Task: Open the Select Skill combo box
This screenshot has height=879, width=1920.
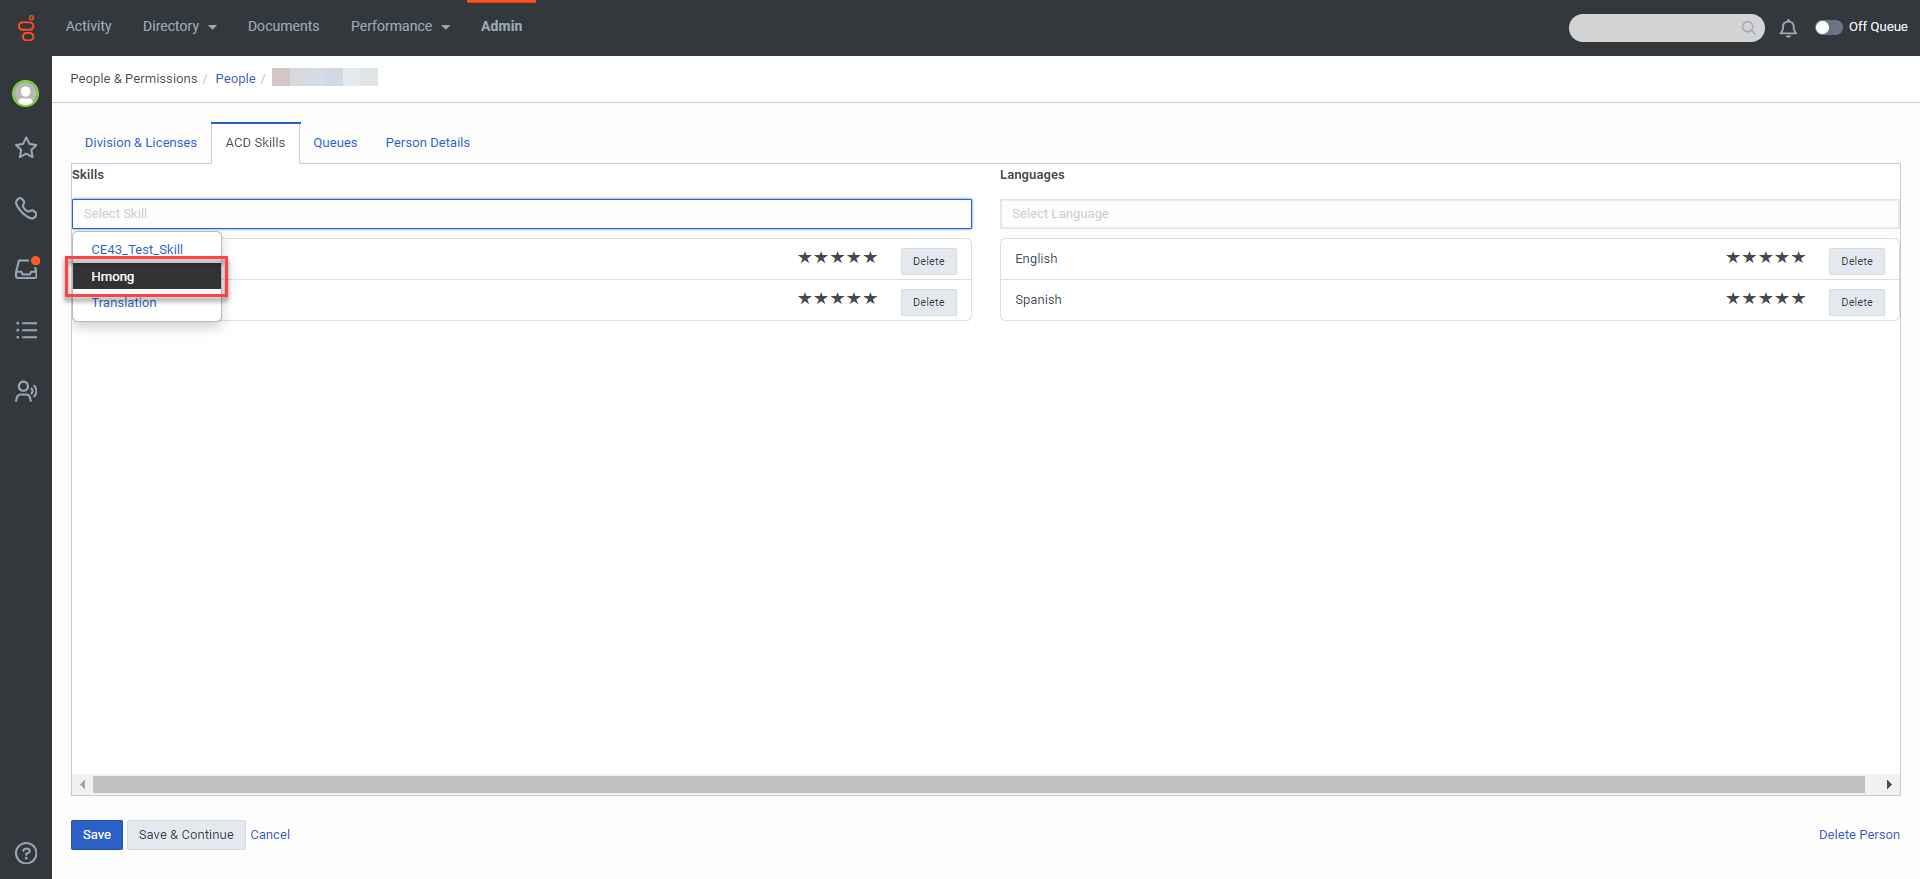Action: [x=521, y=214]
